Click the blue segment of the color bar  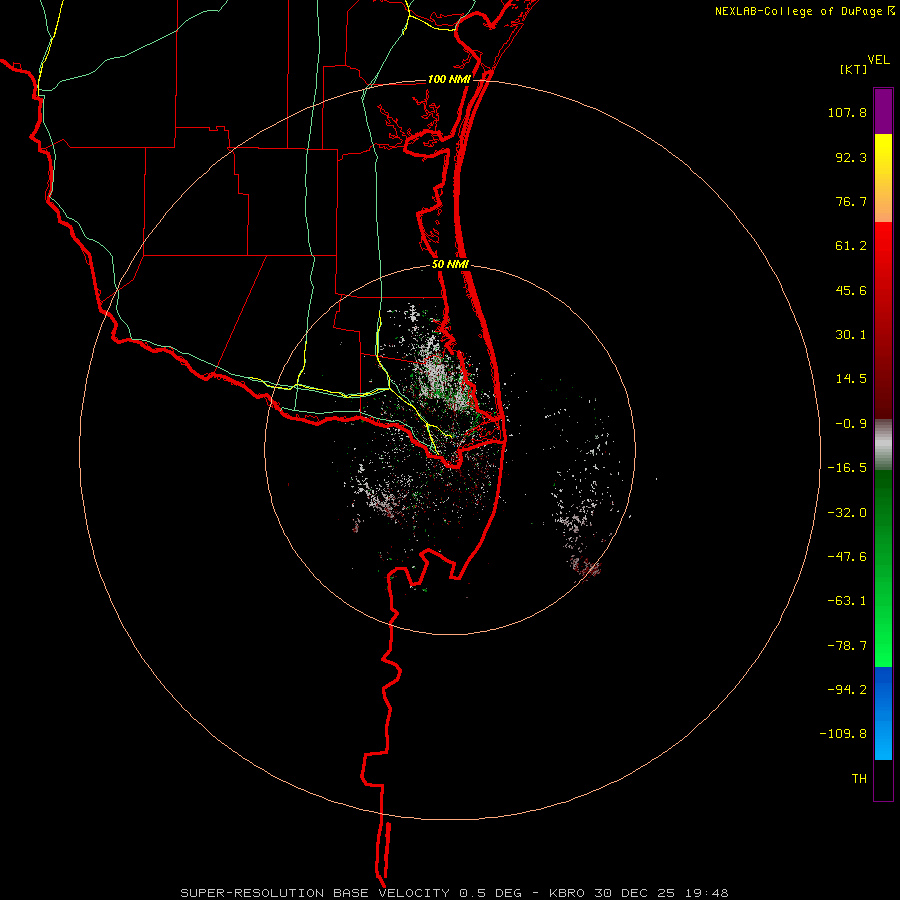tap(883, 713)
